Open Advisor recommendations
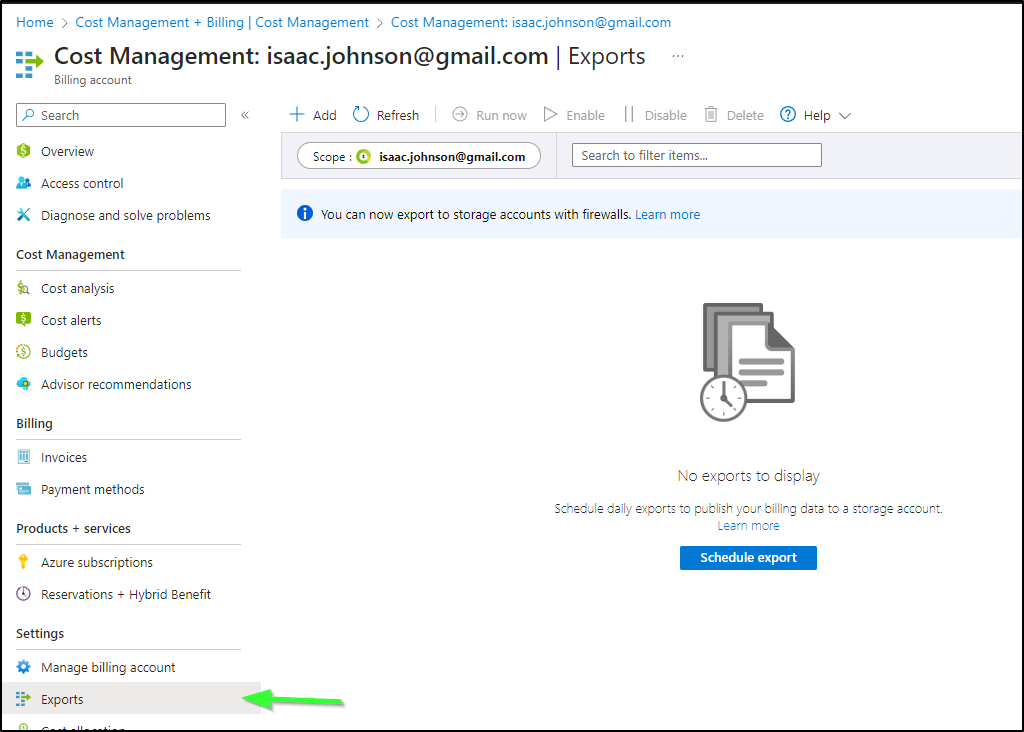 (116, 384)
